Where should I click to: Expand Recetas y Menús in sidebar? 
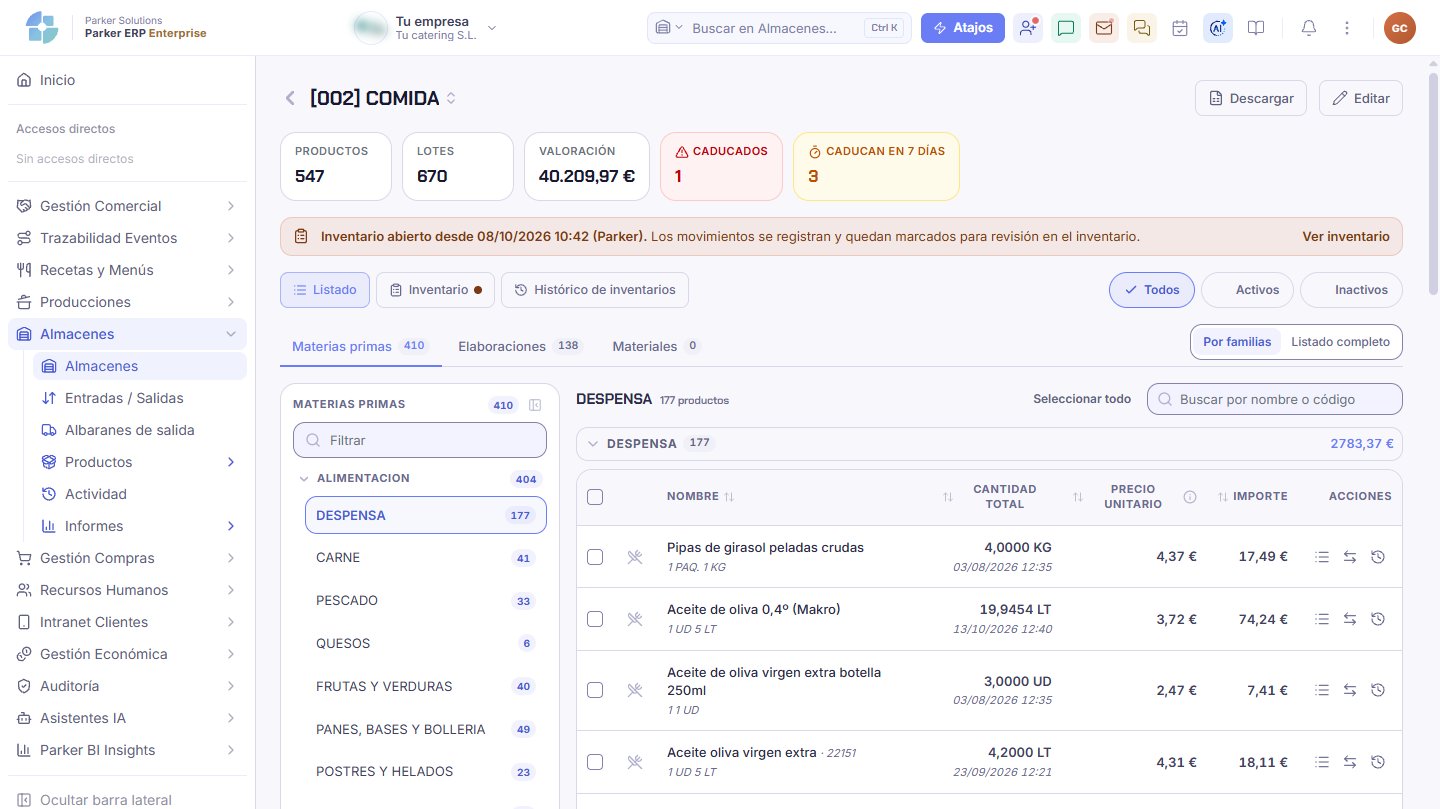click(127, 270)
